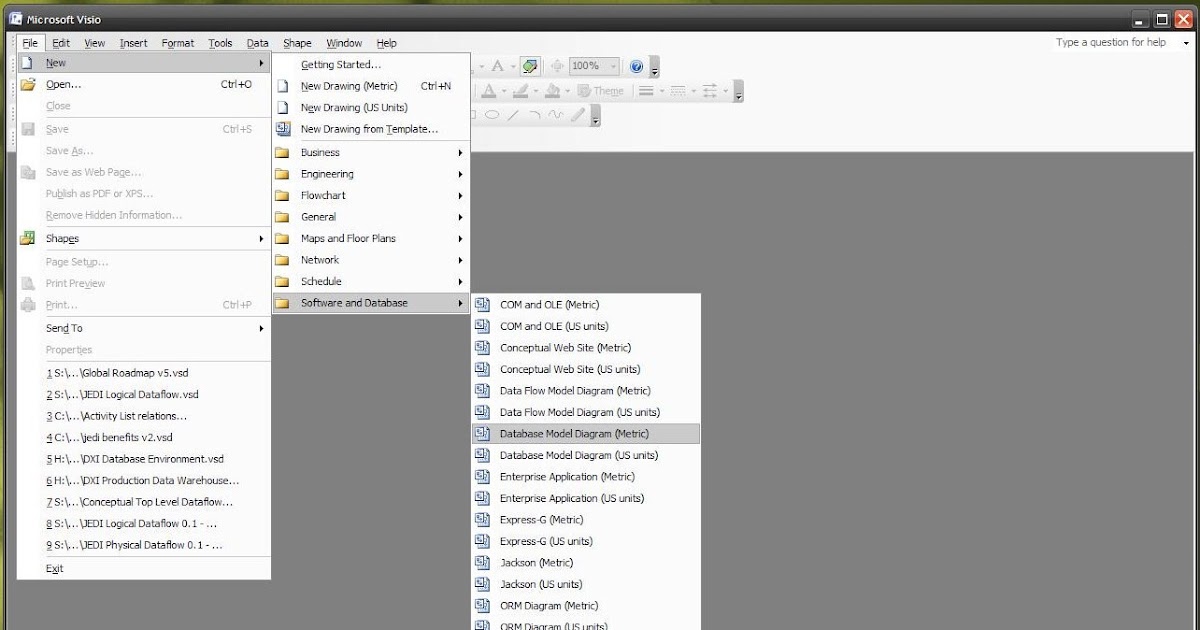Open the Line Ends dropdown arrow

point(726,91)
